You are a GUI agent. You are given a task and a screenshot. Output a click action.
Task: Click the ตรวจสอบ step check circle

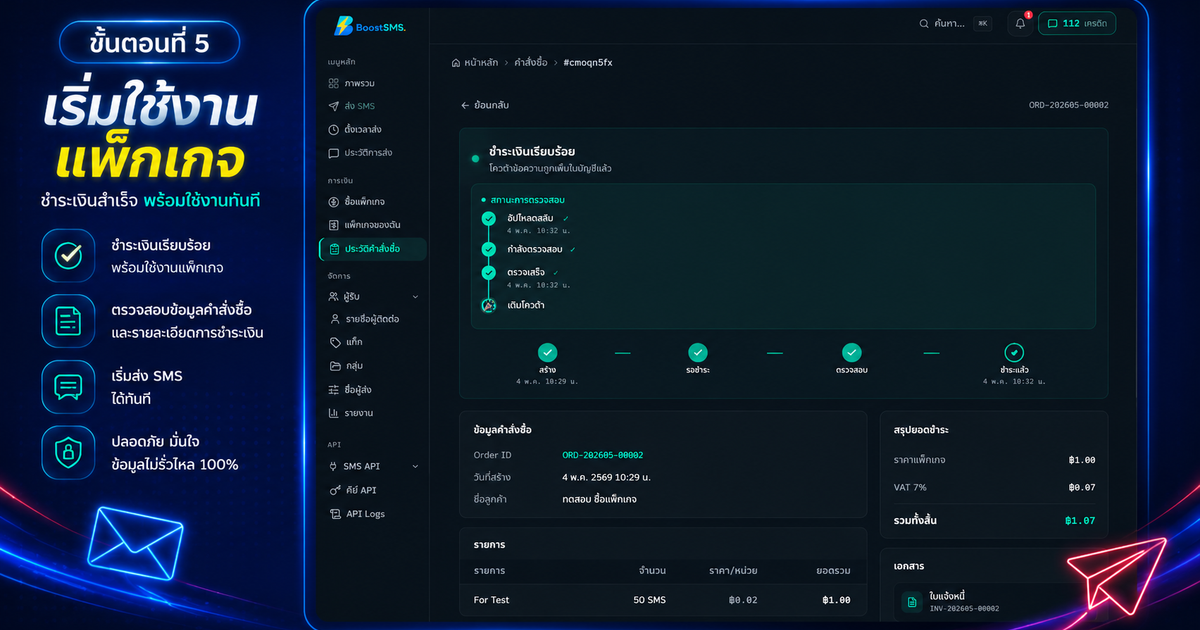pos(851,352)
